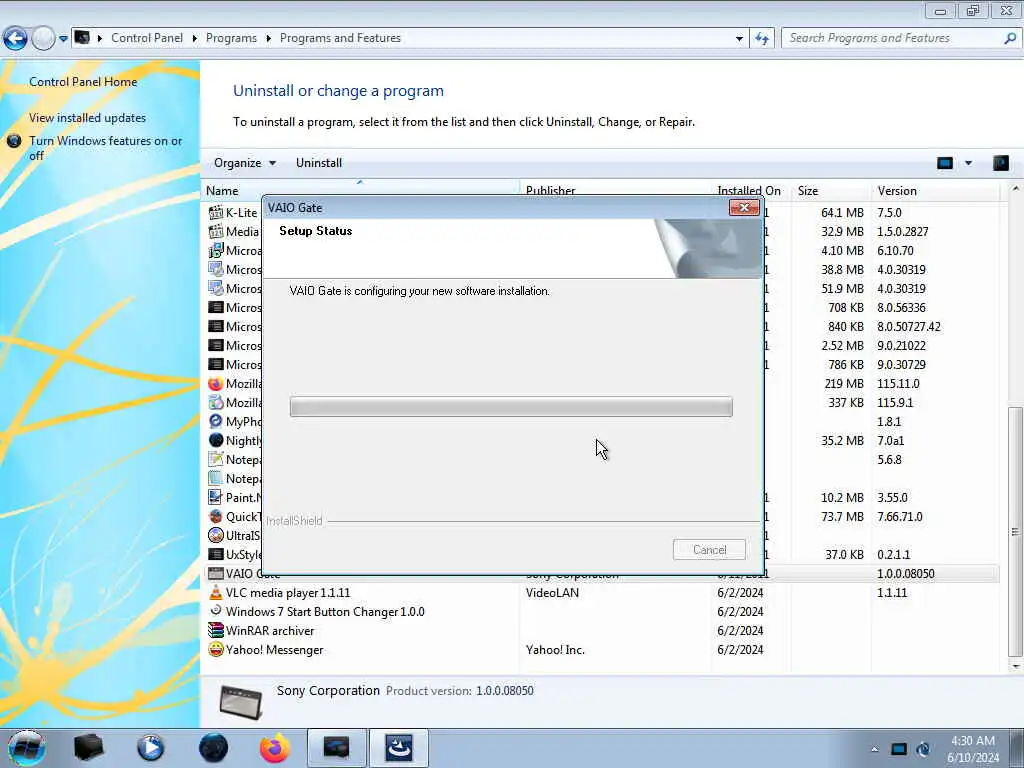
Task: Open Turn Windows features on or off
Action: (x=105, y=148)
